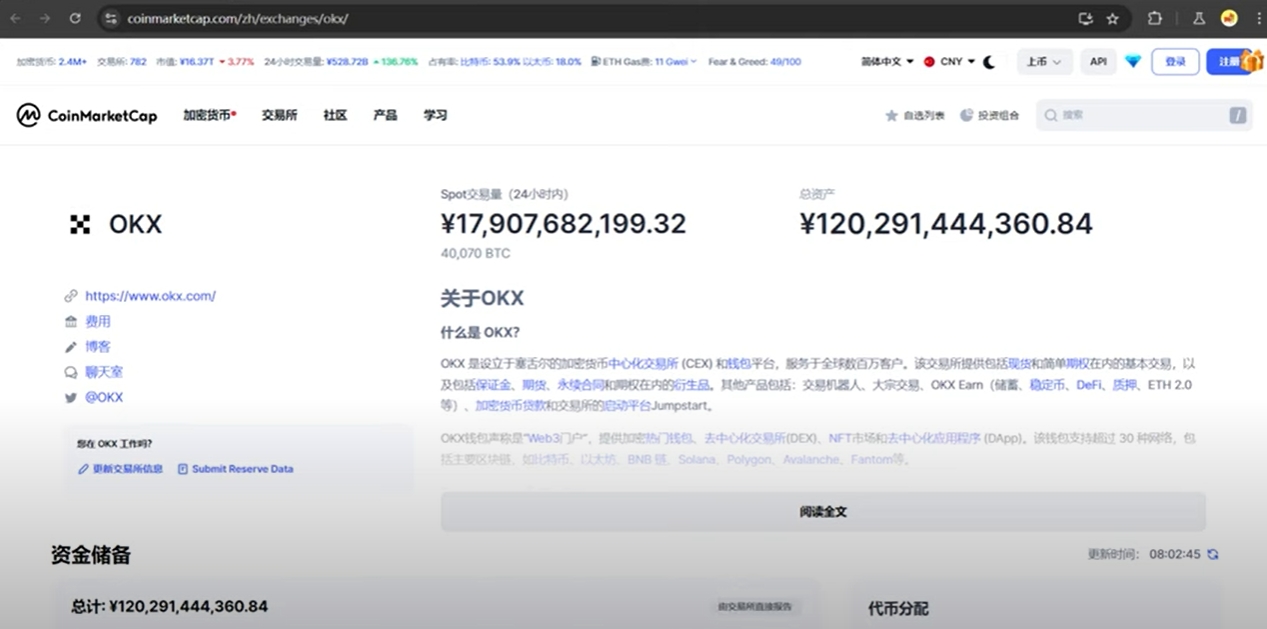Click the 市值 ¥16.37T value
This screenshot has height=629, width=1267.
point(196,62)
